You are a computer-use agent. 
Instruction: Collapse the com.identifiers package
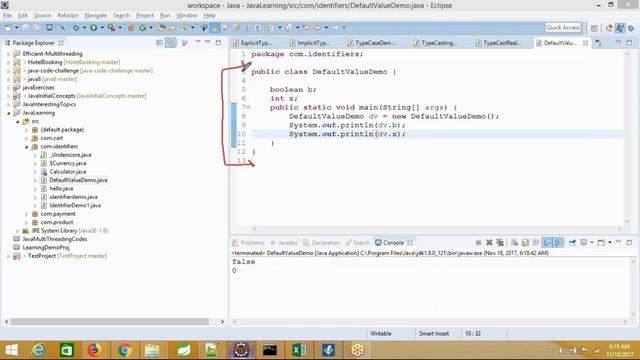click(27, 147)
